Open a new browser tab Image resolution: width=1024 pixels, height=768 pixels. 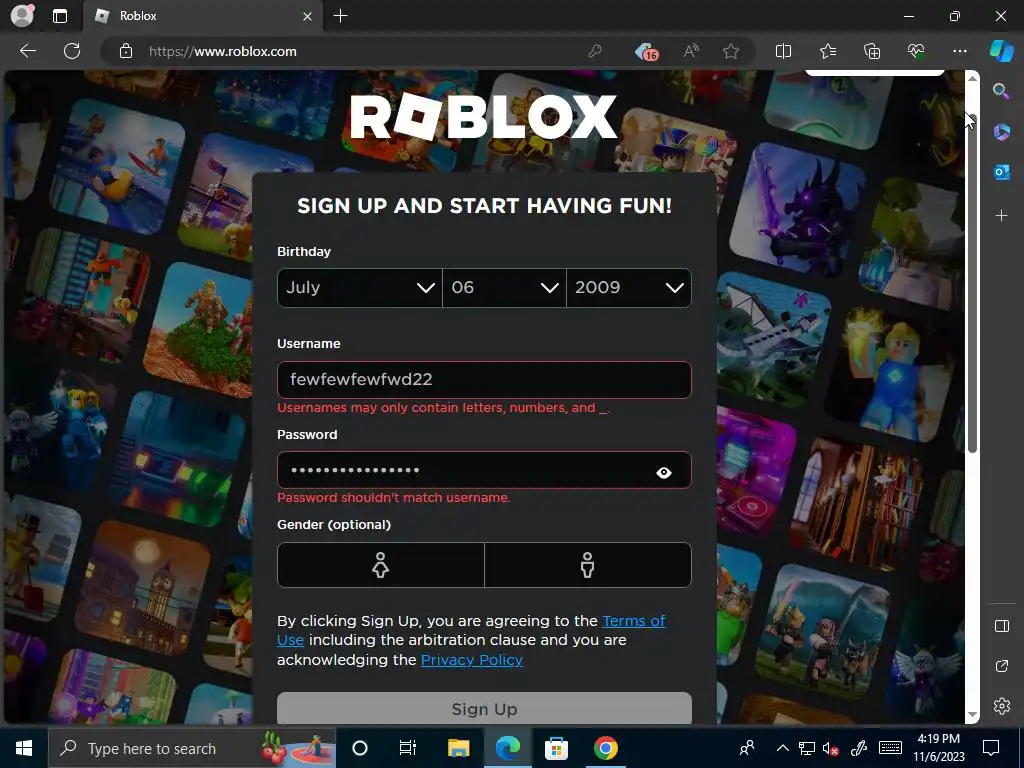pyautogui.click(x=340, y=16)
